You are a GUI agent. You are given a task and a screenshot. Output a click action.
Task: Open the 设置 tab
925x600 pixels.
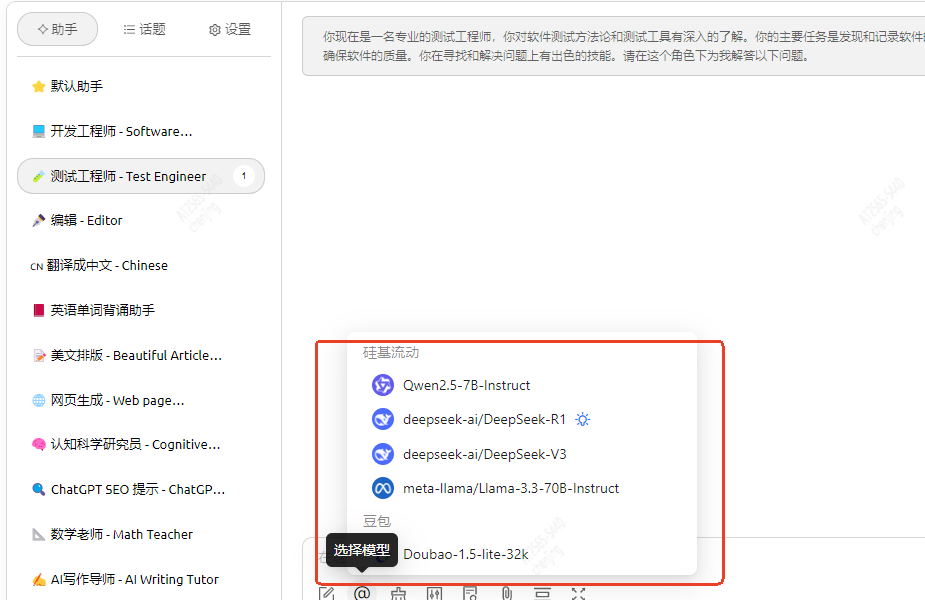coord(229,29)
